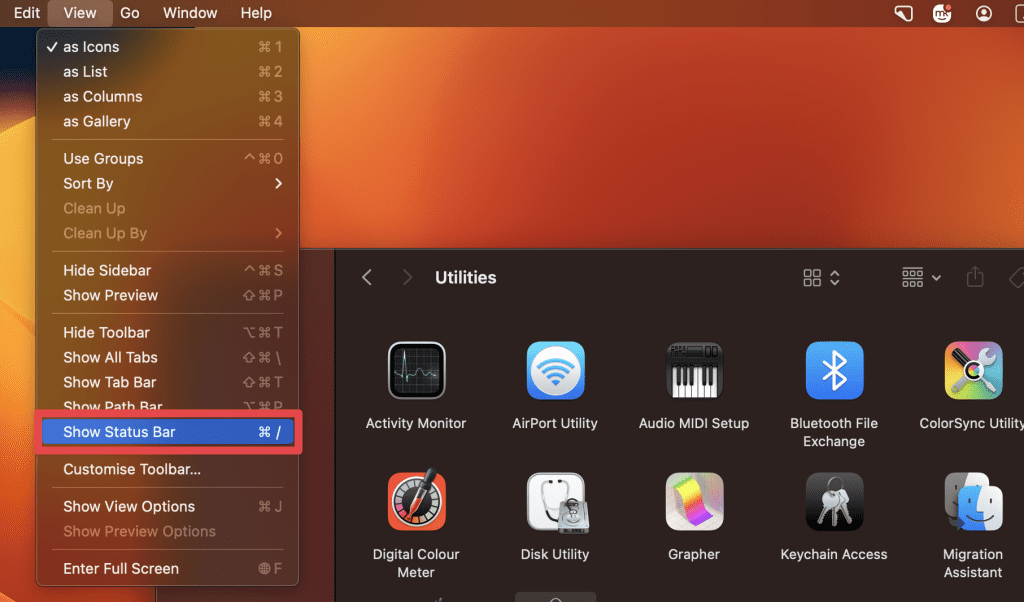Open Activity Monitor app icon

click(x=416, y=371)
